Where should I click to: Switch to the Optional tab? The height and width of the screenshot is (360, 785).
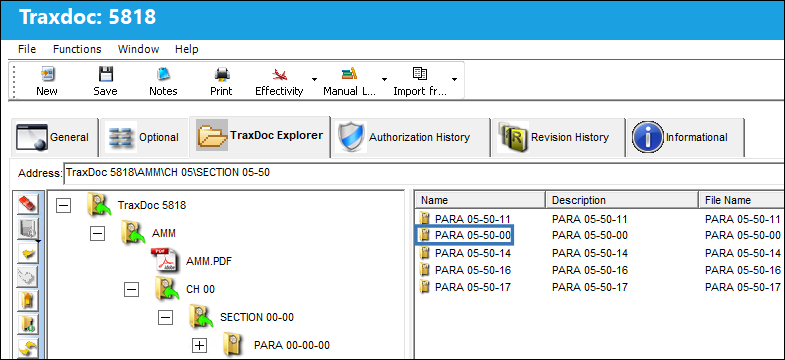click(x=144, y=137)
